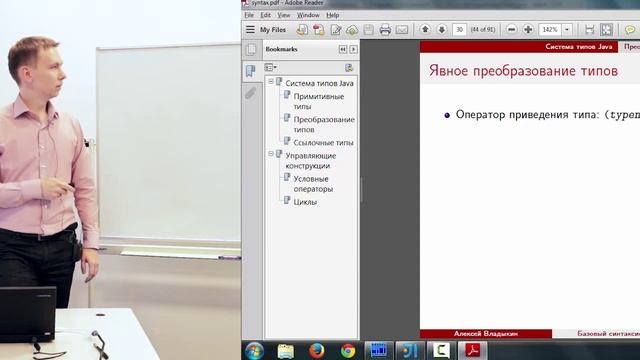
Task: Select the Преобразование типов bookmark
Action: click(x=324, y=124)
